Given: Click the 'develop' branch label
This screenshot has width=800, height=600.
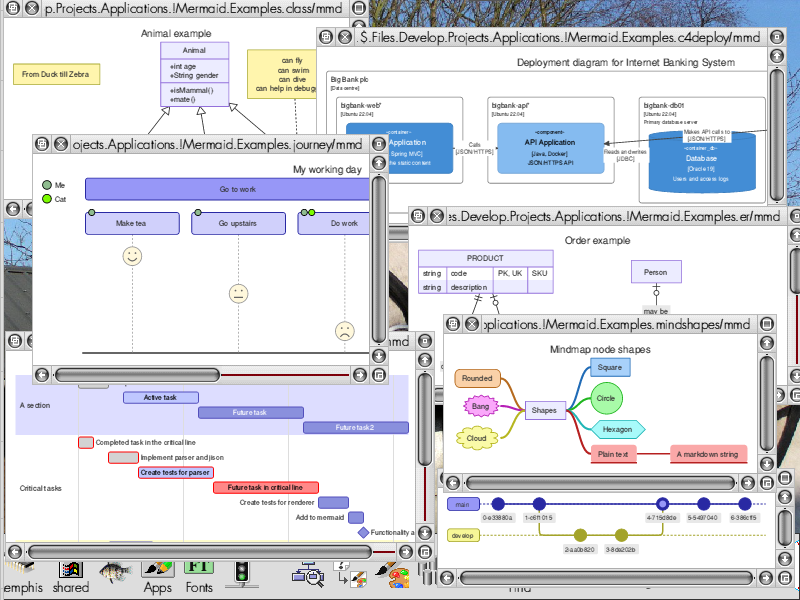Looking at the screenshot, I should pos(463,535).
